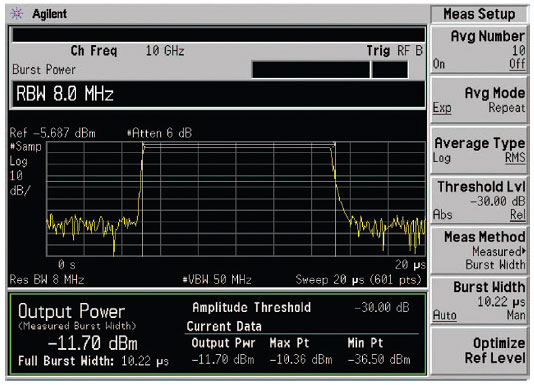Click the green threshold line on the trace
534x385 pixels.
point(236,182)
